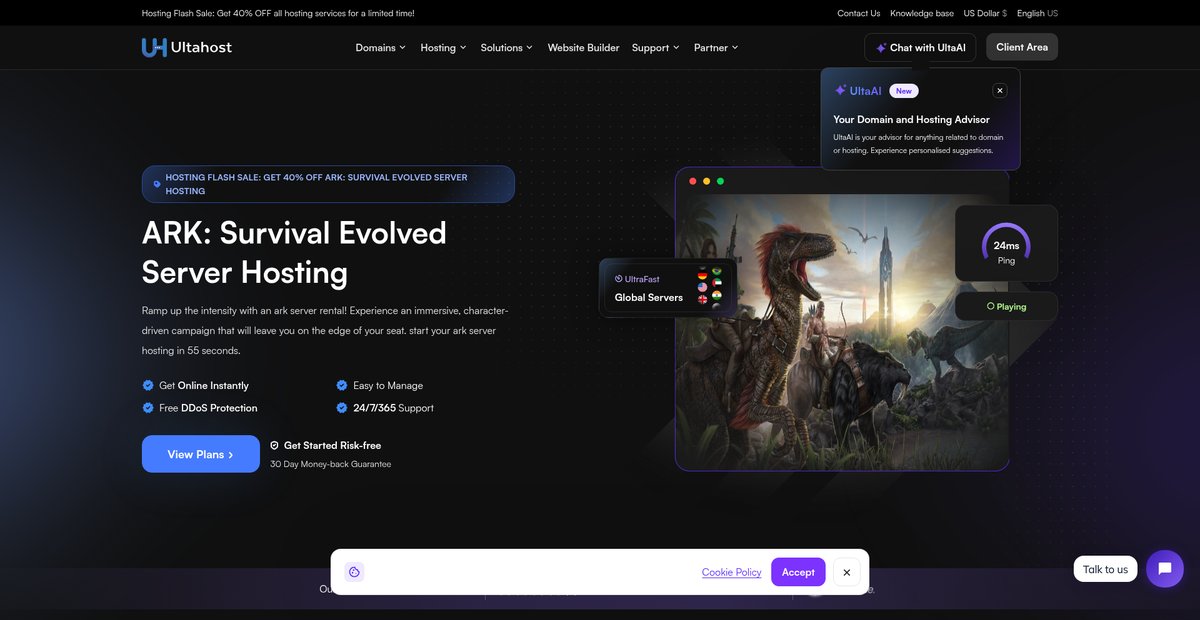
Task: Click the Global Servers text
Action: tap(649, 297)
